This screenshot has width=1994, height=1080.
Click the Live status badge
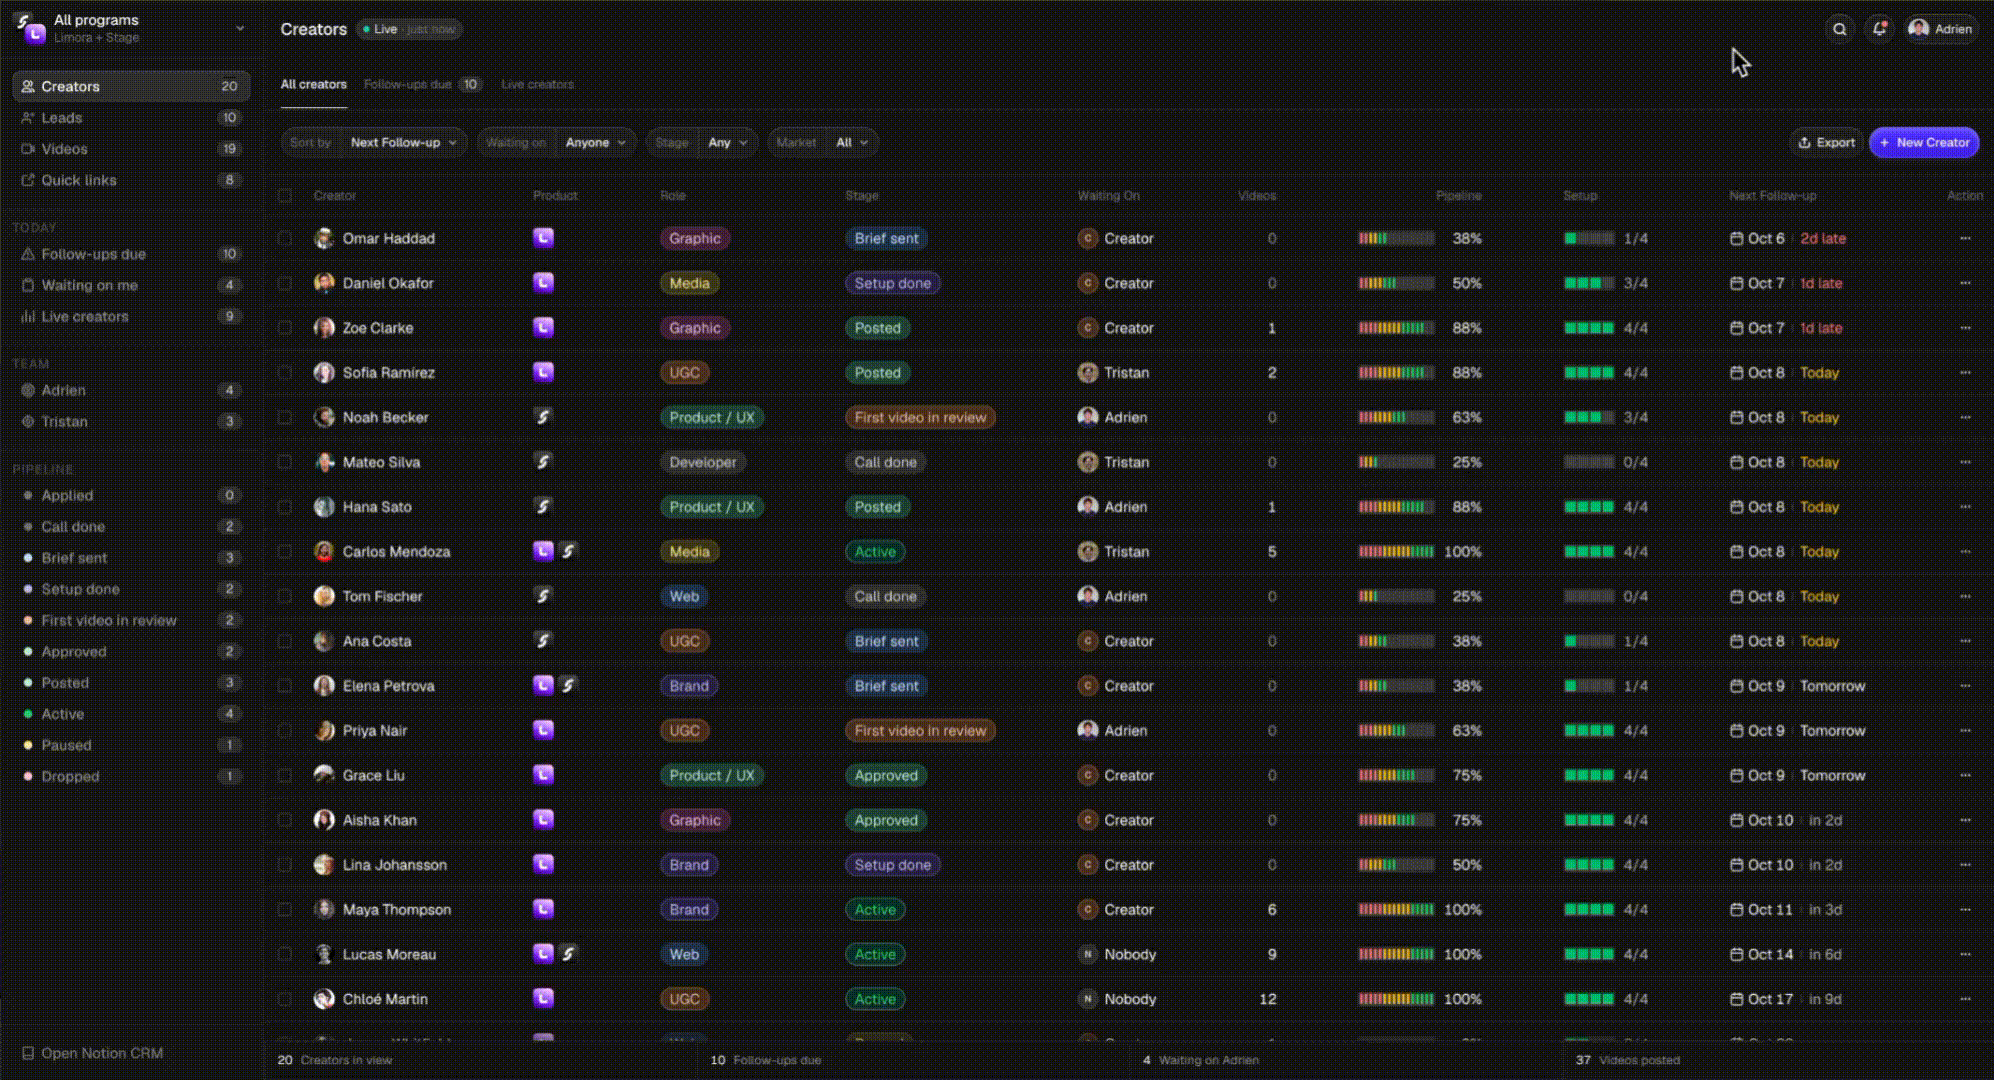[x=410, y=29]
